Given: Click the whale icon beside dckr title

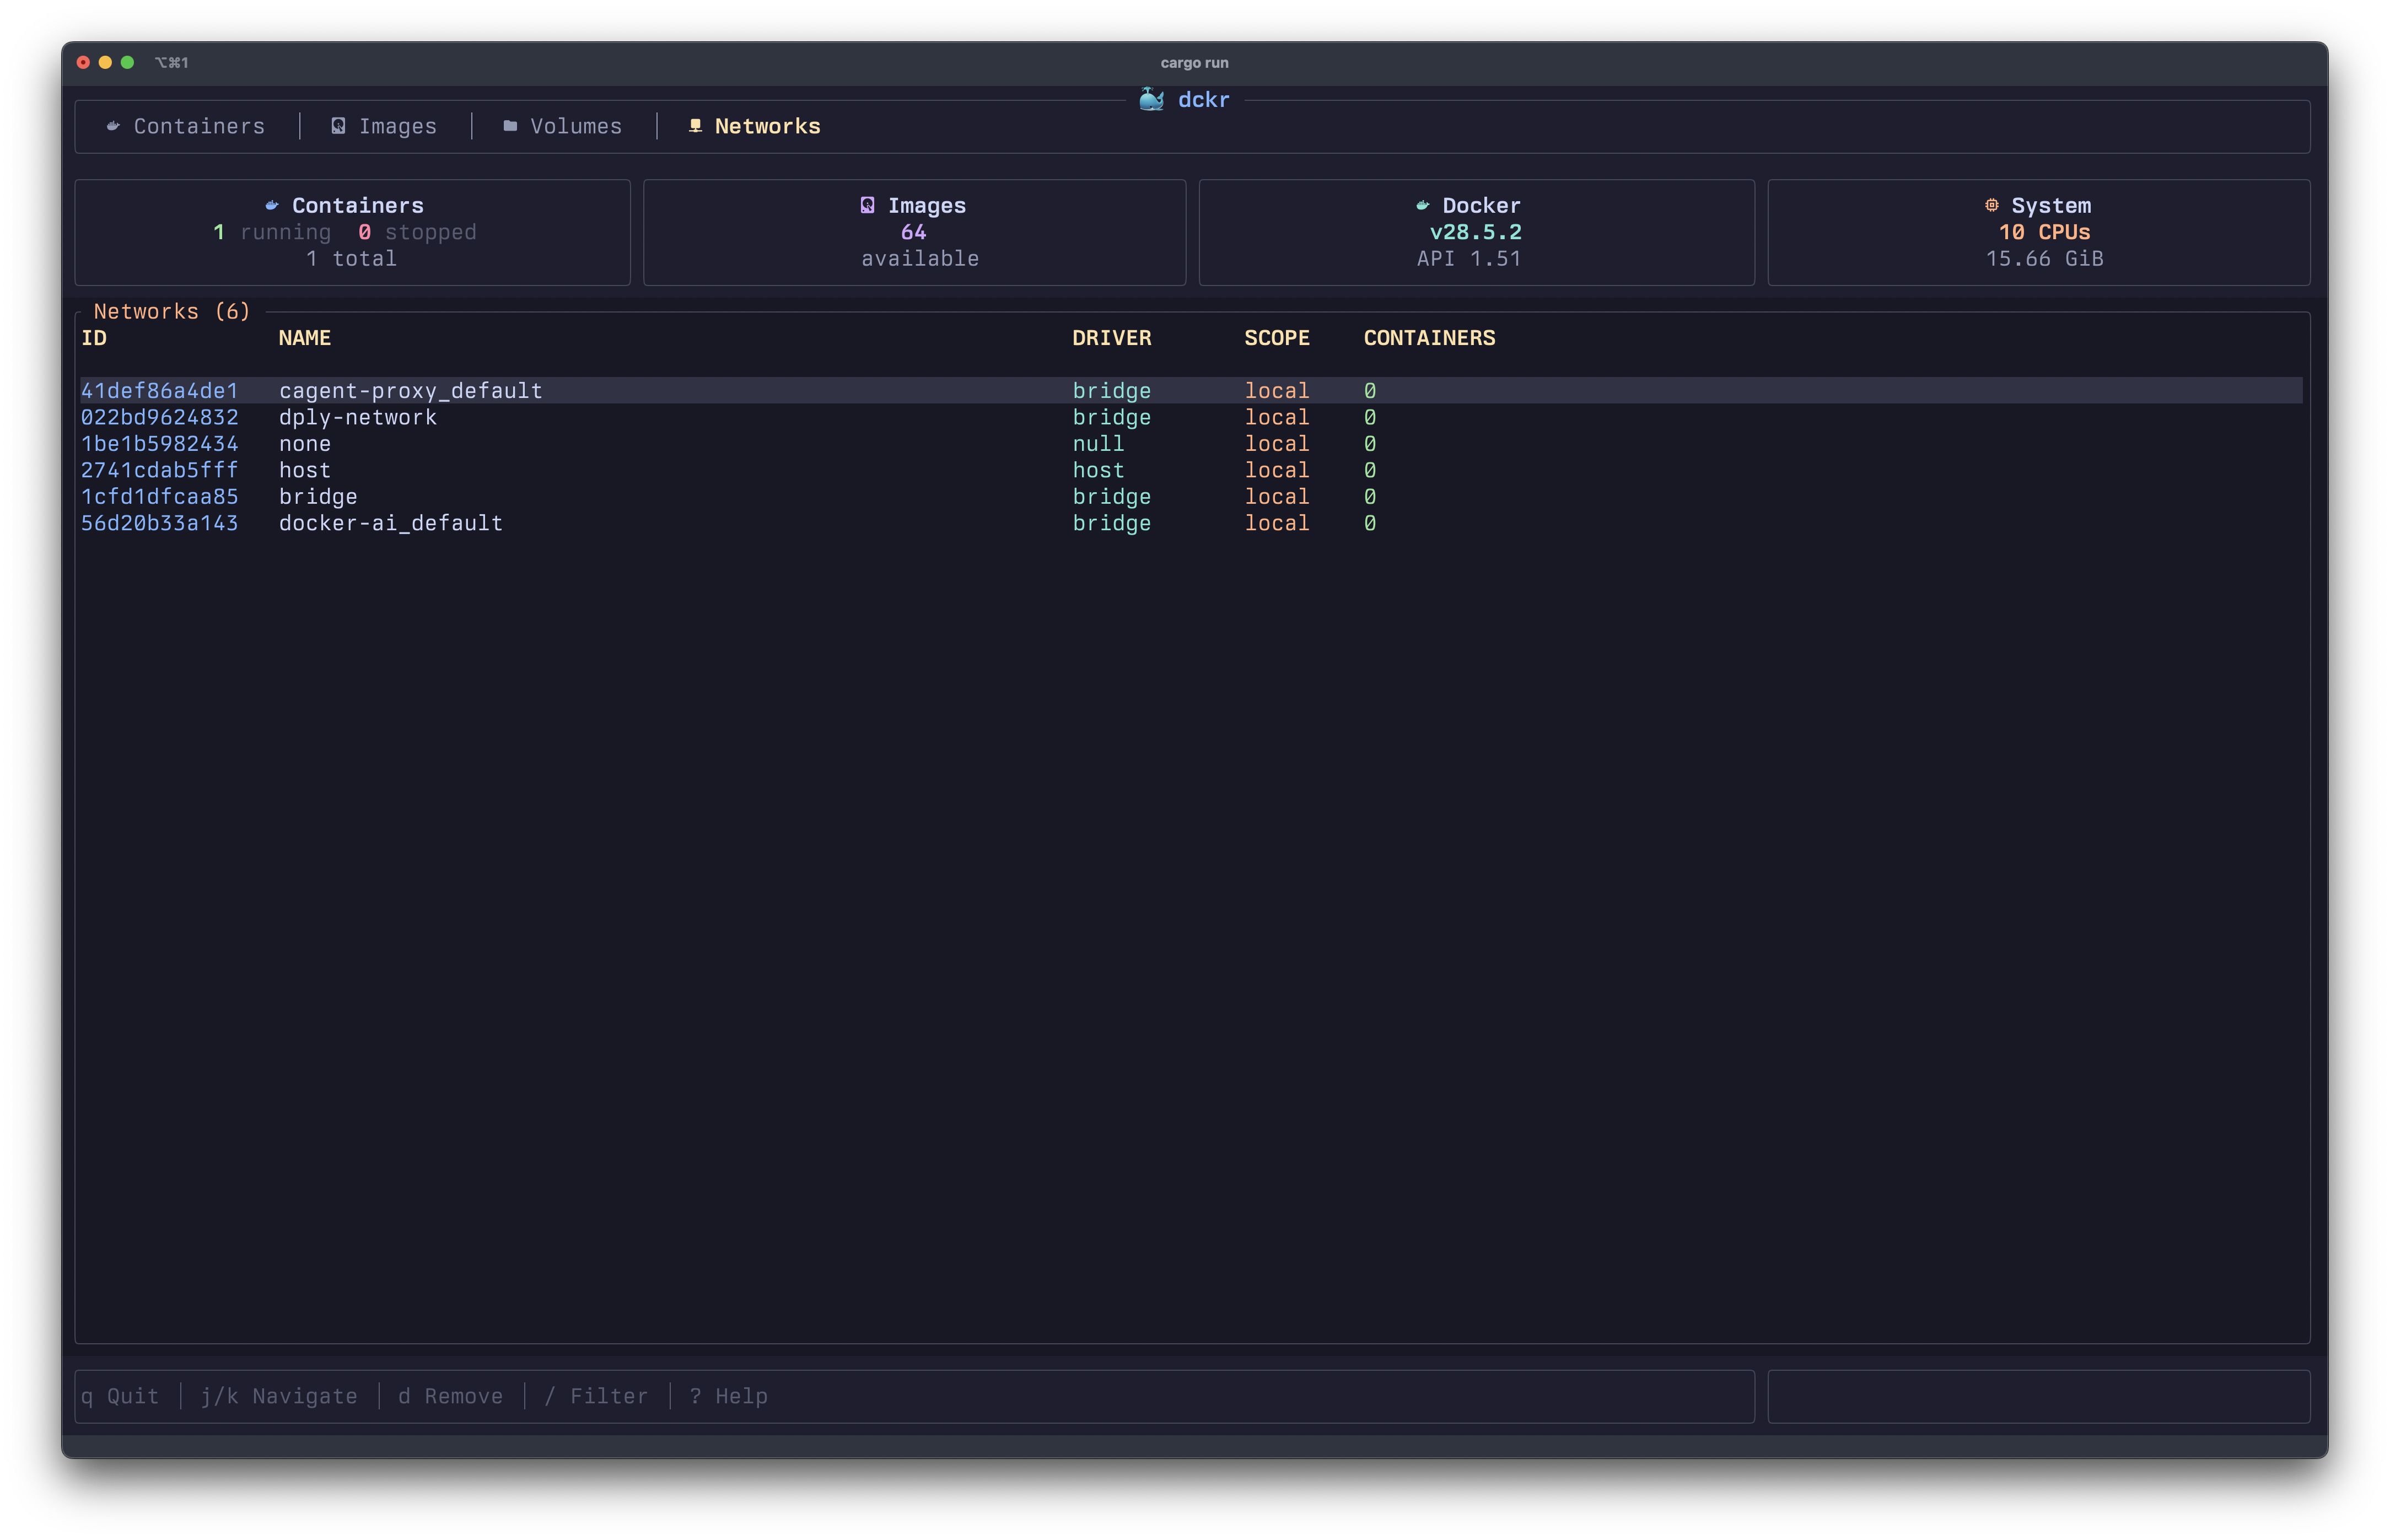Looking at the screenshot, I should coord(1151,99).
